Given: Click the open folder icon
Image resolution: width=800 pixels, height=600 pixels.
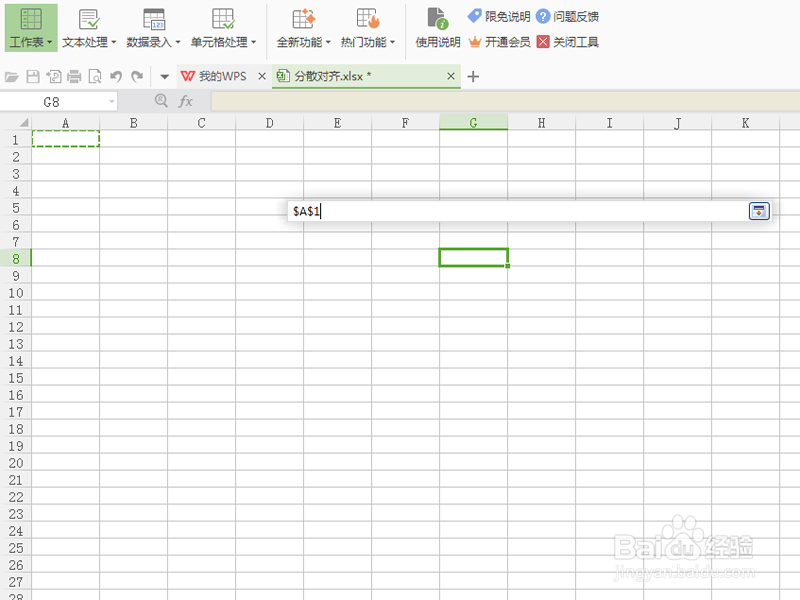Looking at the screenshot, I should pos(12,77).
